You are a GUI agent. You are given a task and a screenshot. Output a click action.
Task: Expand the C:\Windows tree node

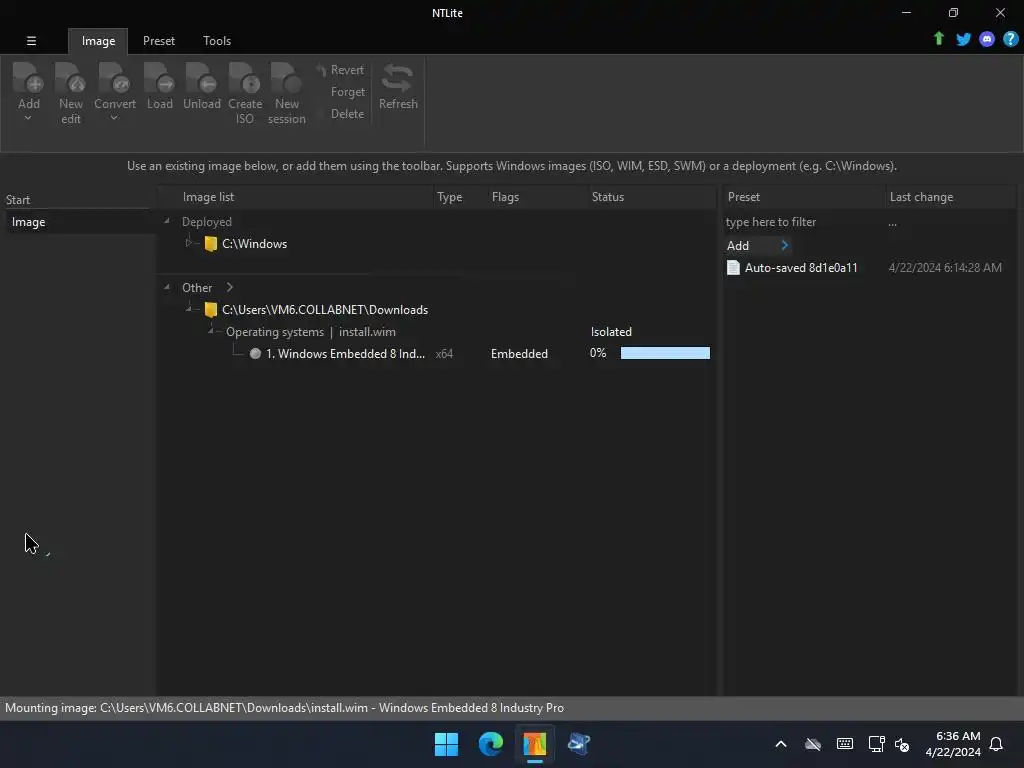pos(188,243)
